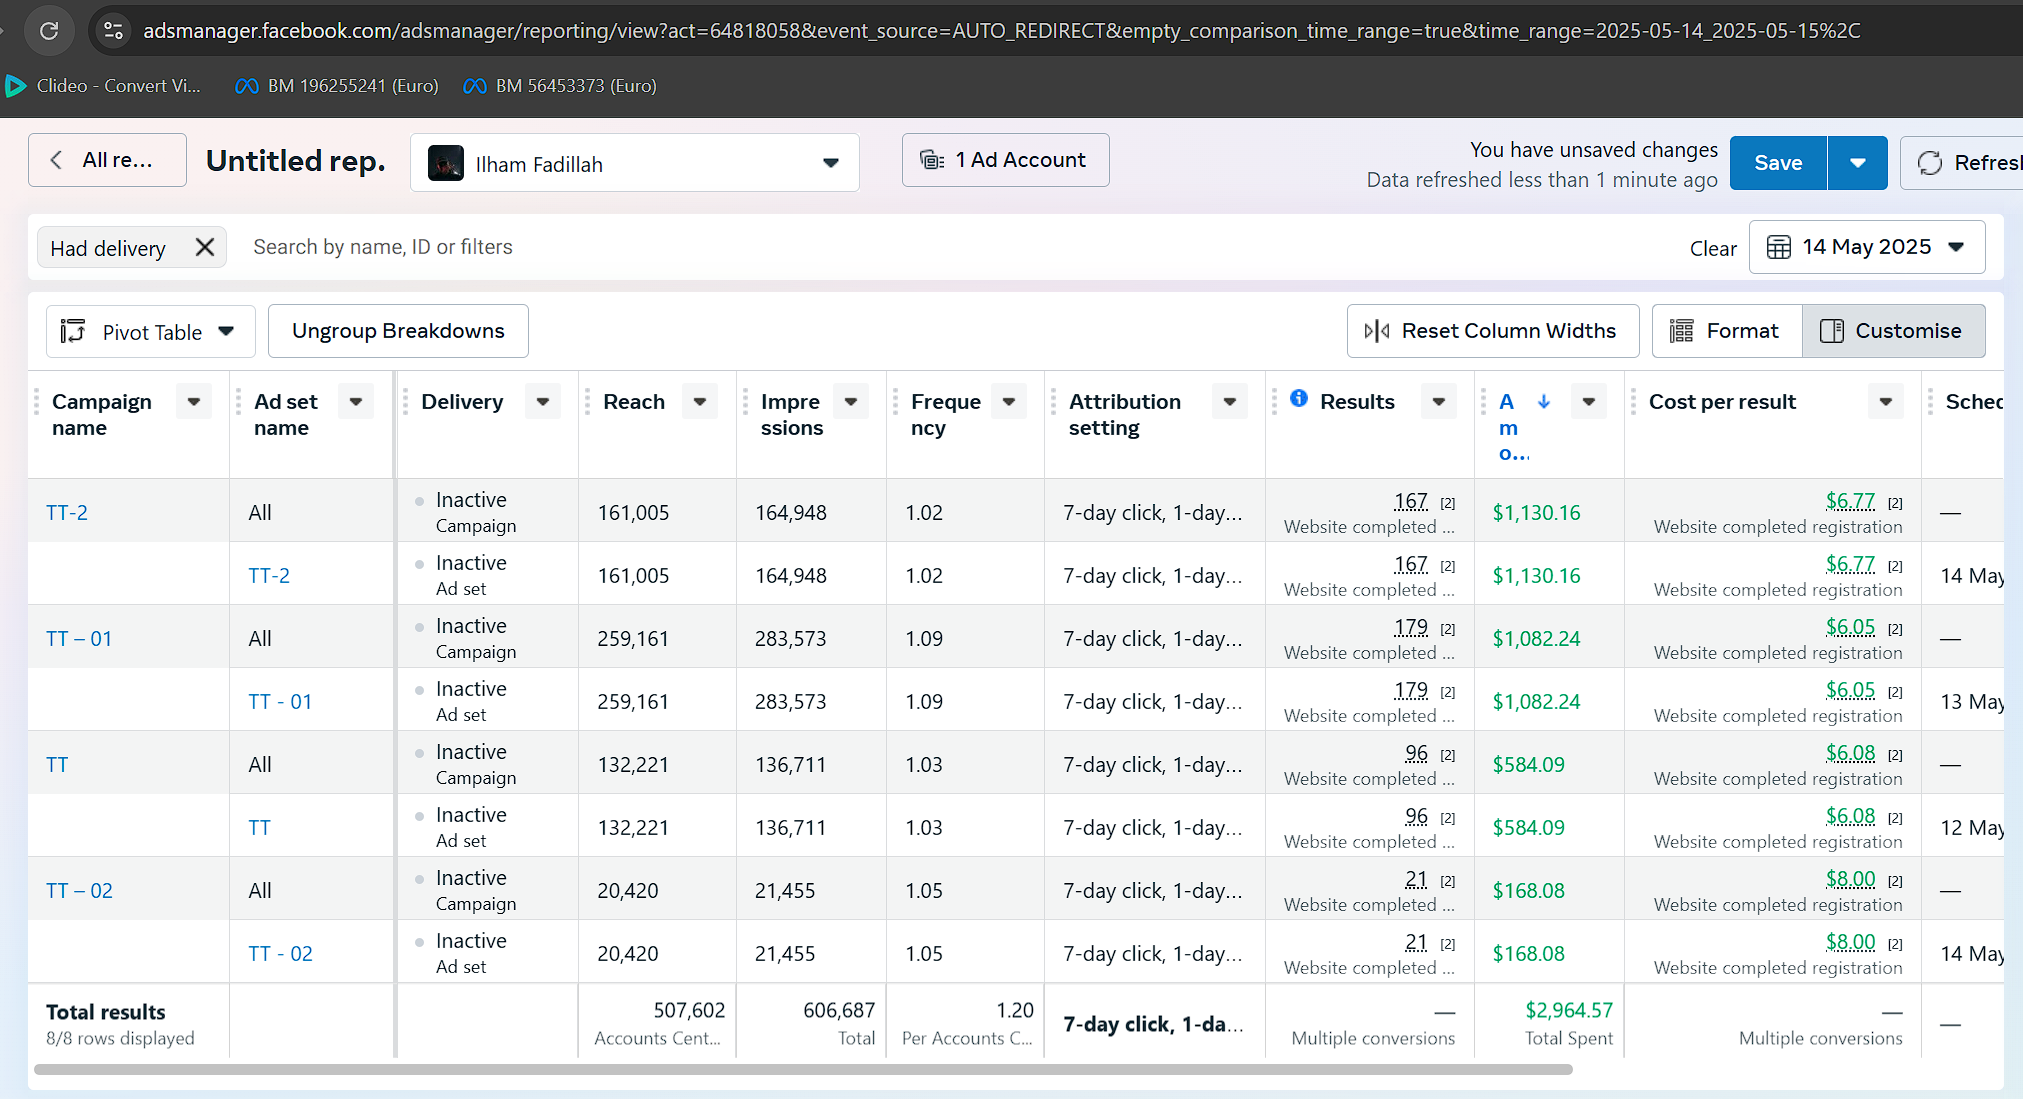Click the Results info icon
Viewport: 2023px width, 1099px height.
(1298, 399)
